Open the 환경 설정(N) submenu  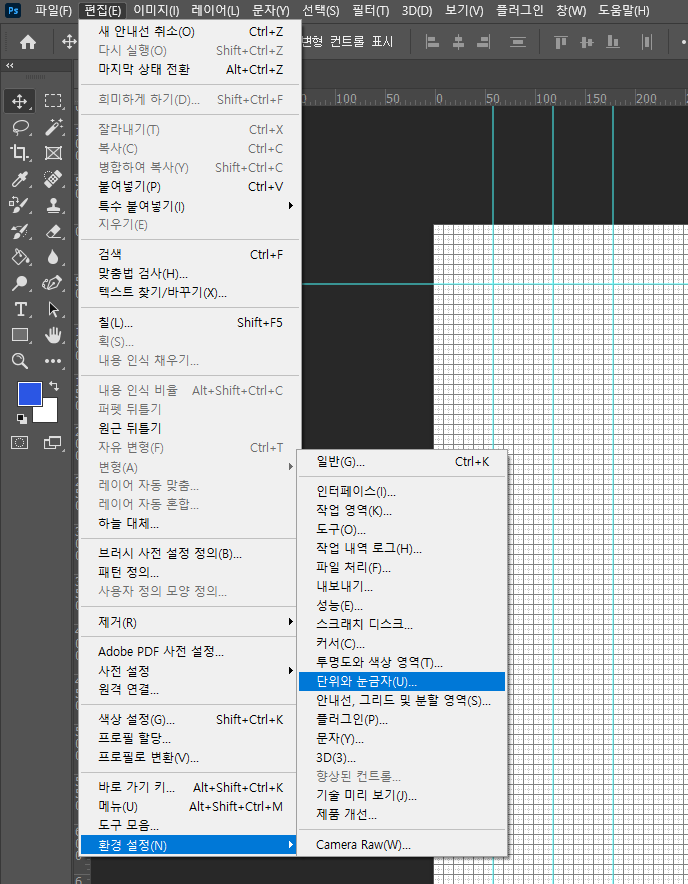[189, 845]
